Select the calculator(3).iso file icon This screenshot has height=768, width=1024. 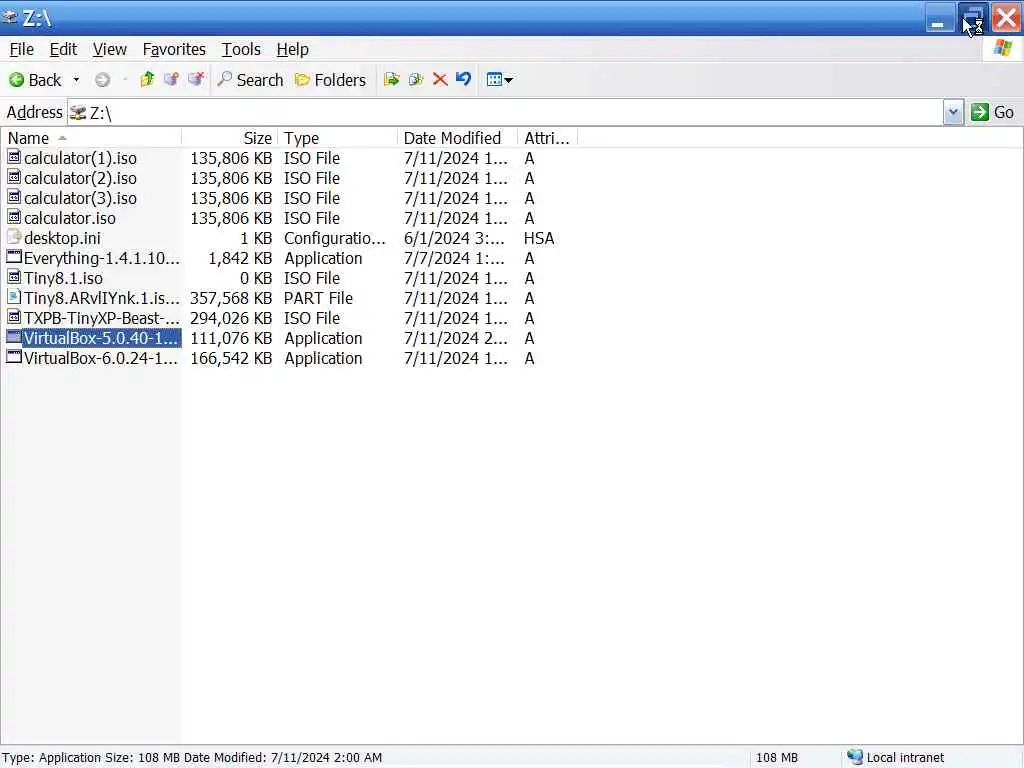pos(14,197)
